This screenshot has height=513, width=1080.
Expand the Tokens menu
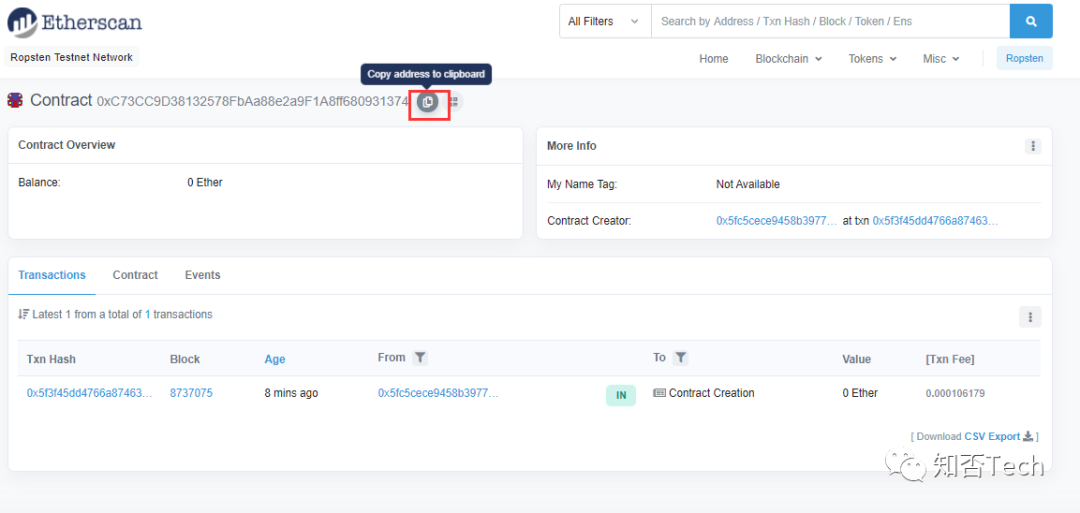pos(872,59)
